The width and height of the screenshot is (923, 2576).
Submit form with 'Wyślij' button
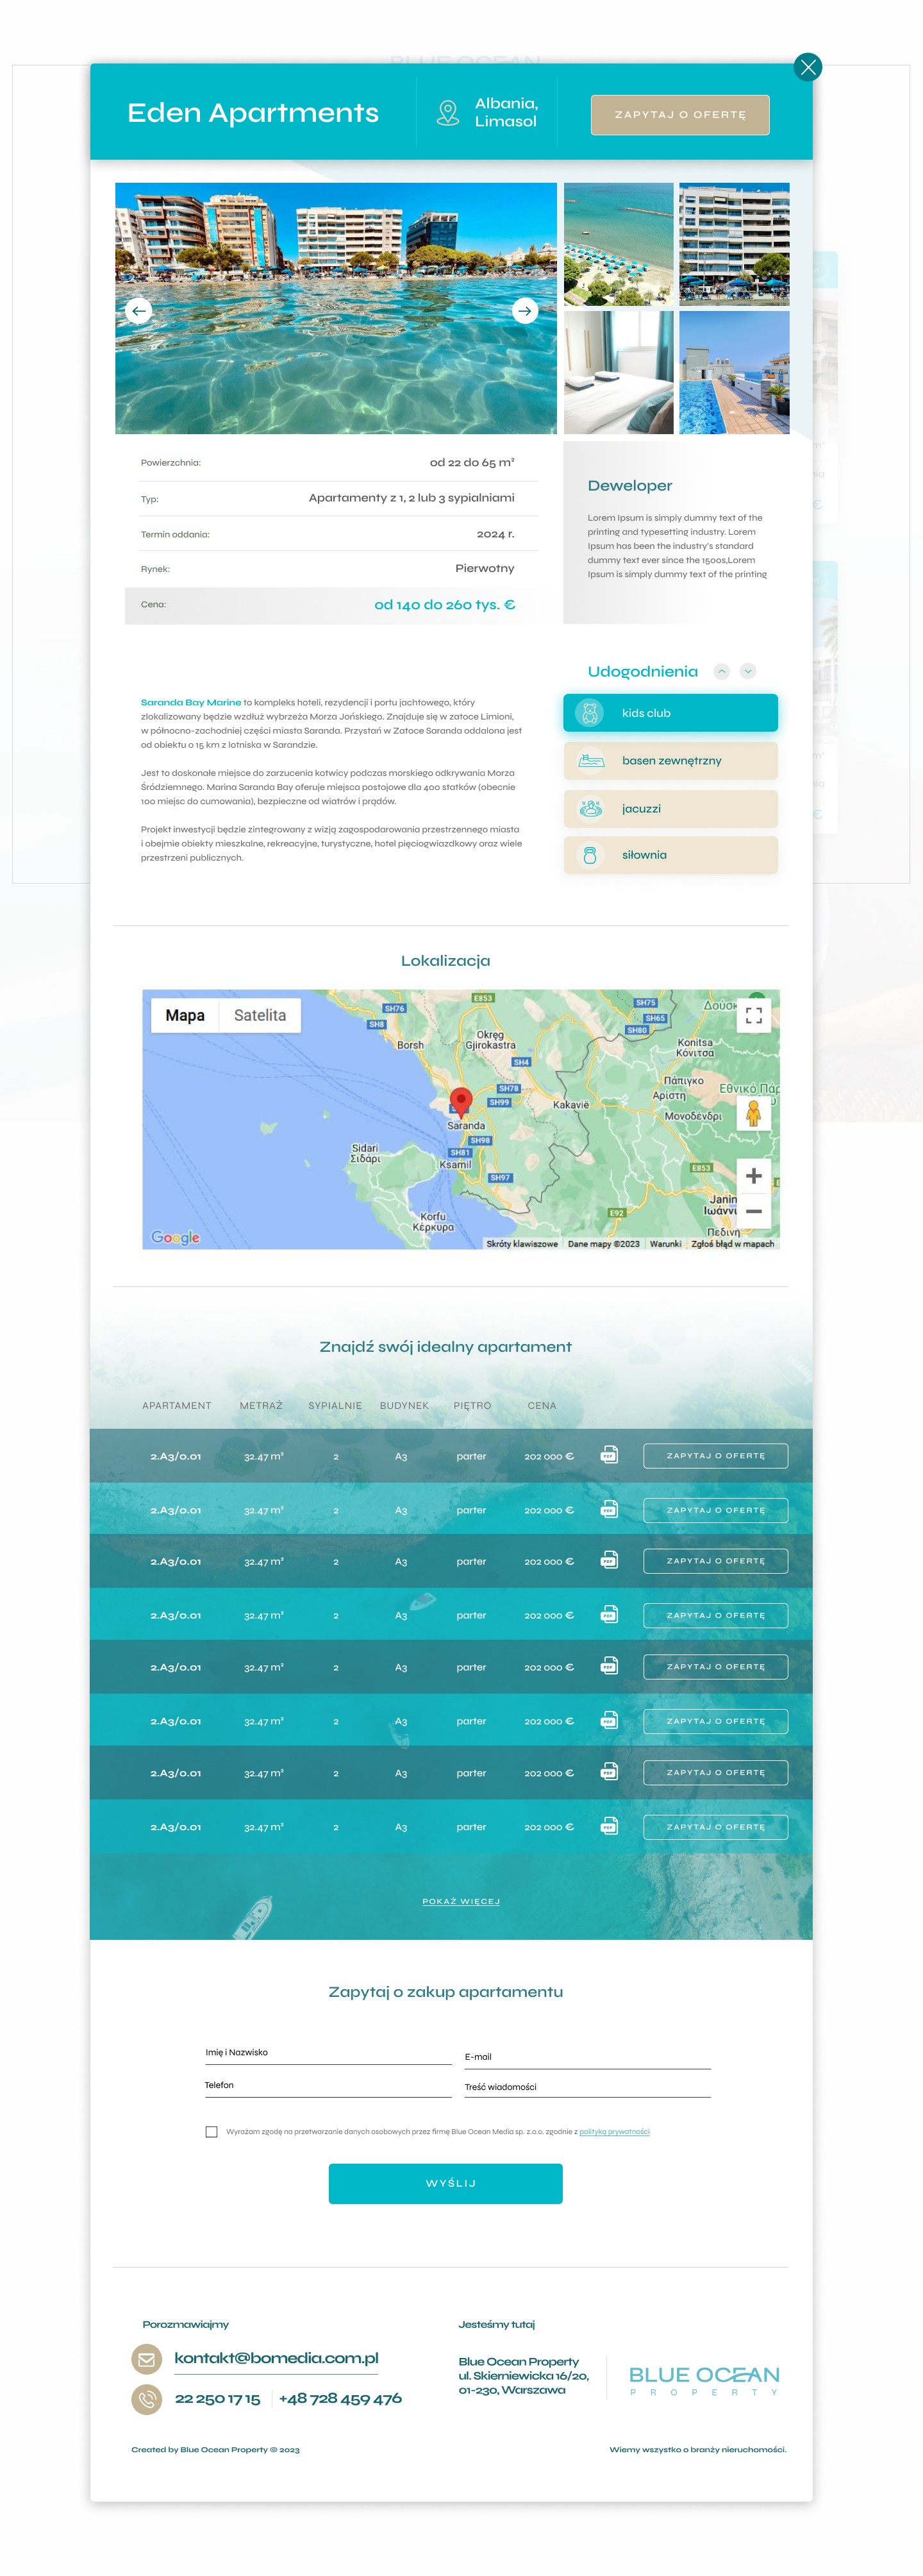coord(445,2183)
